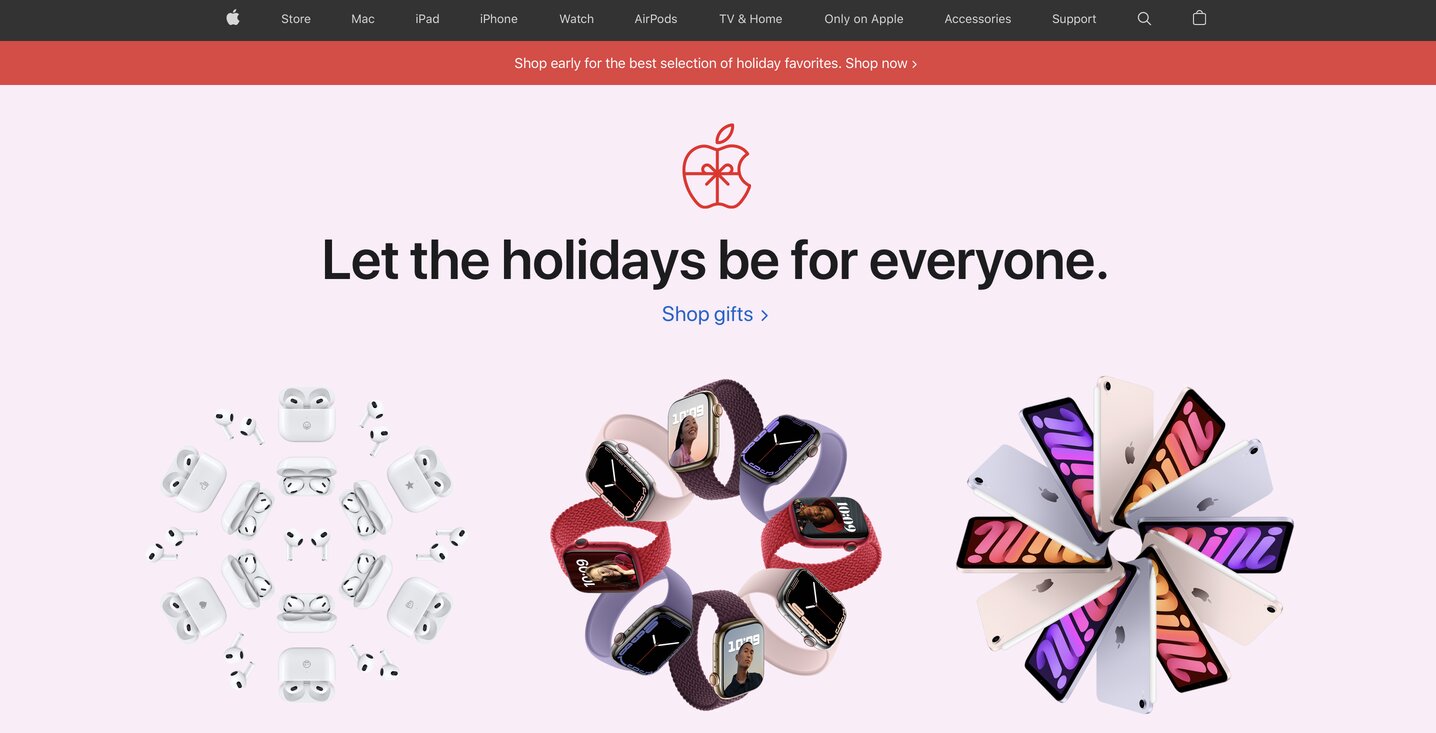Go to the Mac section
The width and height of the screenshot is (1436, 733).
coord(363,19)
